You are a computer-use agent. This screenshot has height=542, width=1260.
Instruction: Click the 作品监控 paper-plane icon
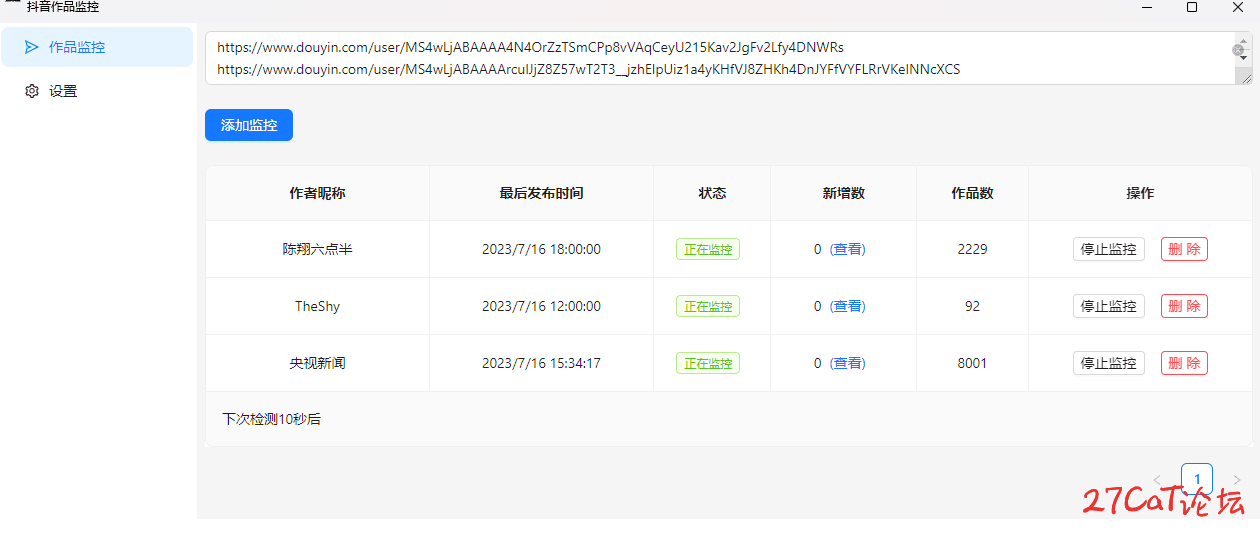[x=32, y=47]
